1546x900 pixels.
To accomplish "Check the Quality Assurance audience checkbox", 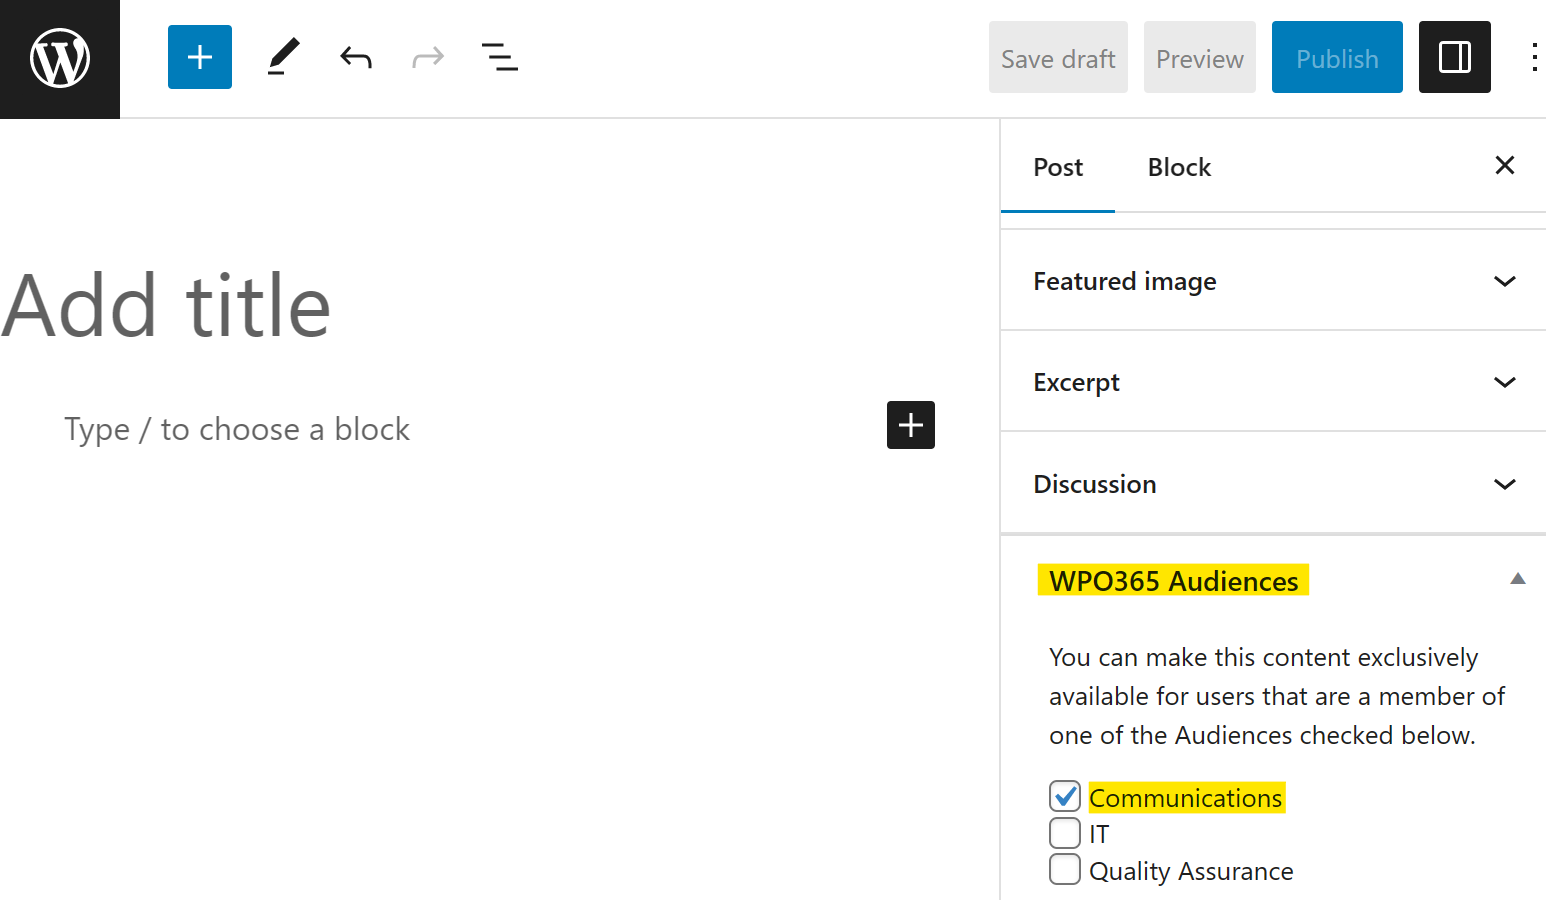I will click(x=1065, y=869).
